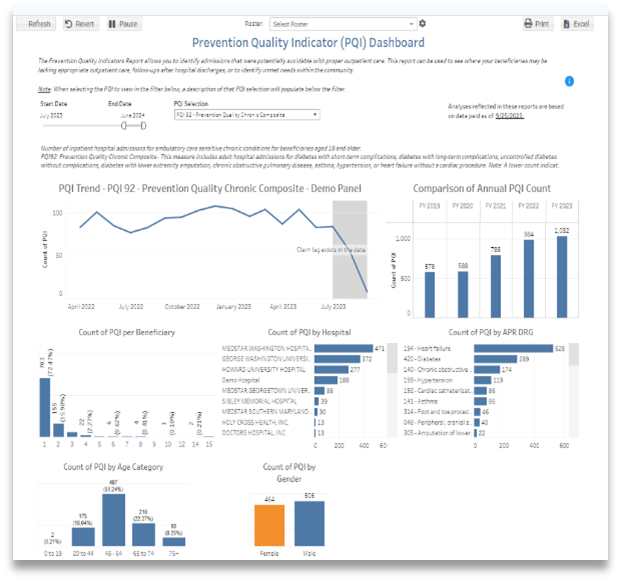
Task: Click the blue information icon
Action: [x=569, y=81]
